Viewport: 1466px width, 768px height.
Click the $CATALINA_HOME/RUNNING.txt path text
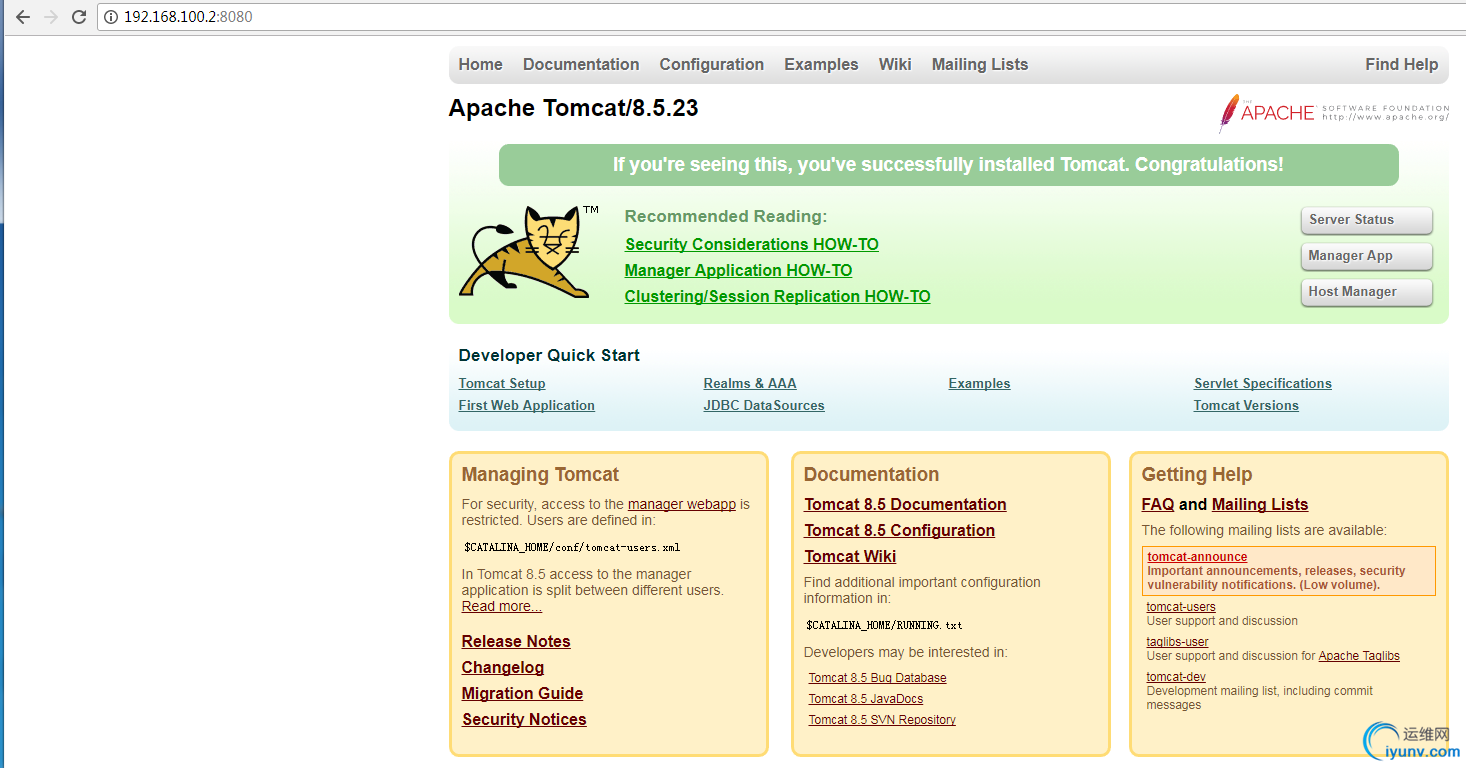(x=884, y=625)
